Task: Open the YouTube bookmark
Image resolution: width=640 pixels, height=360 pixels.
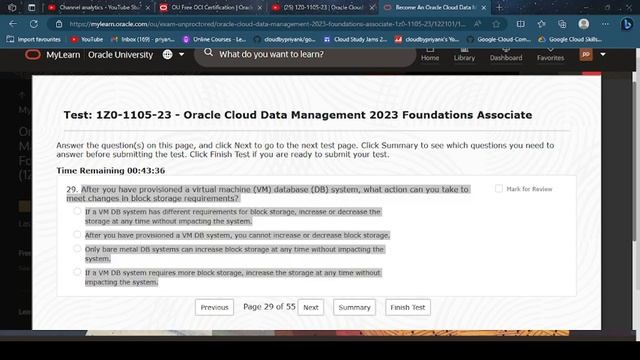Action: 87,40
